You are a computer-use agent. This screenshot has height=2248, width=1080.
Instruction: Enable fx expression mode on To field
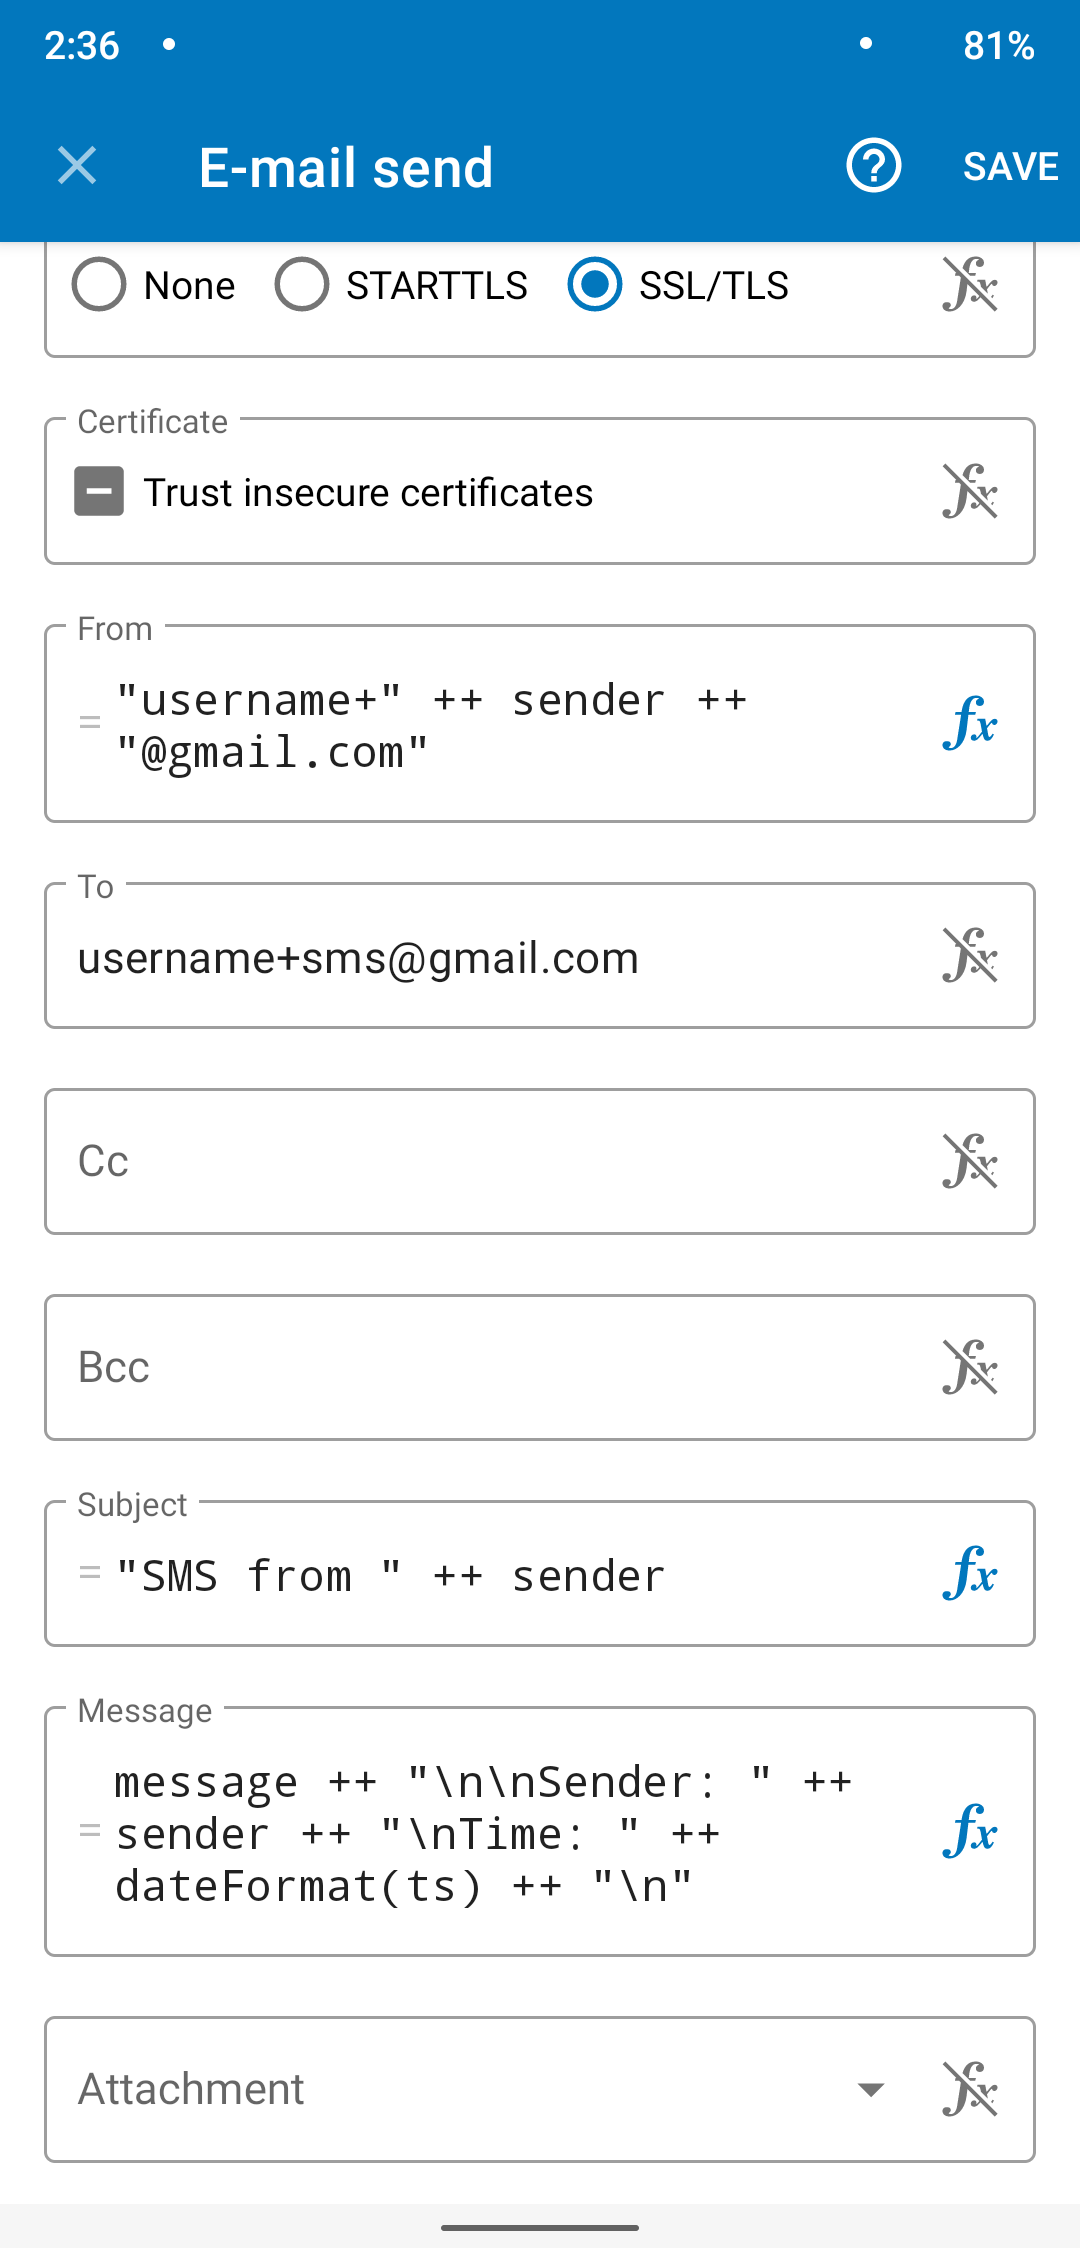pyautogui.click(x=969, y=956)
